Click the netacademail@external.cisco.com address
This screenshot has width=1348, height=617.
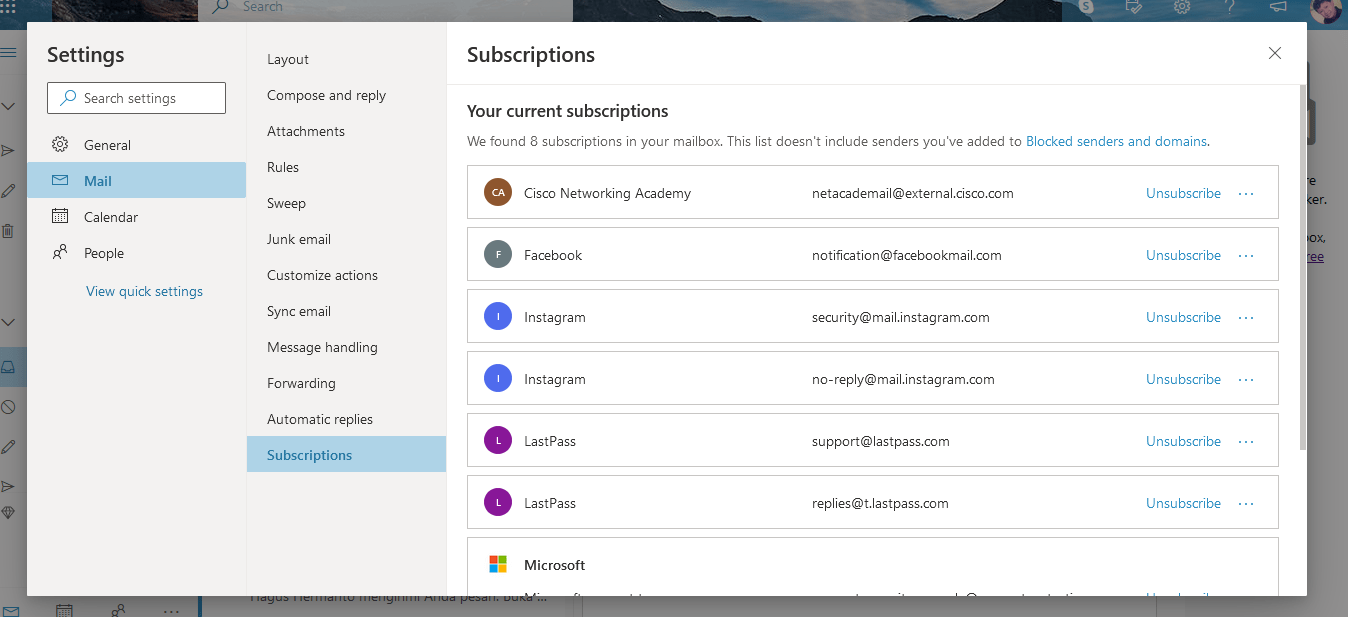click(x=913, y=193)
